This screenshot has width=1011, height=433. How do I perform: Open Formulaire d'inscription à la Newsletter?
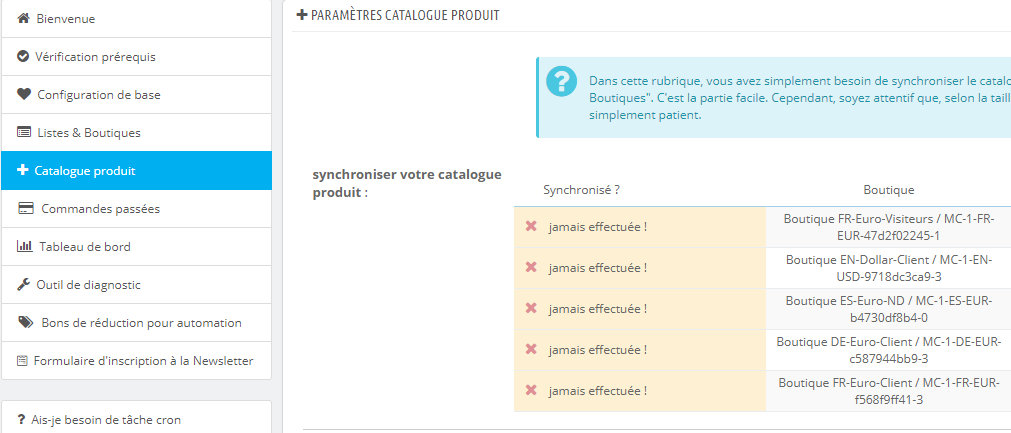(x=137, y=361)
